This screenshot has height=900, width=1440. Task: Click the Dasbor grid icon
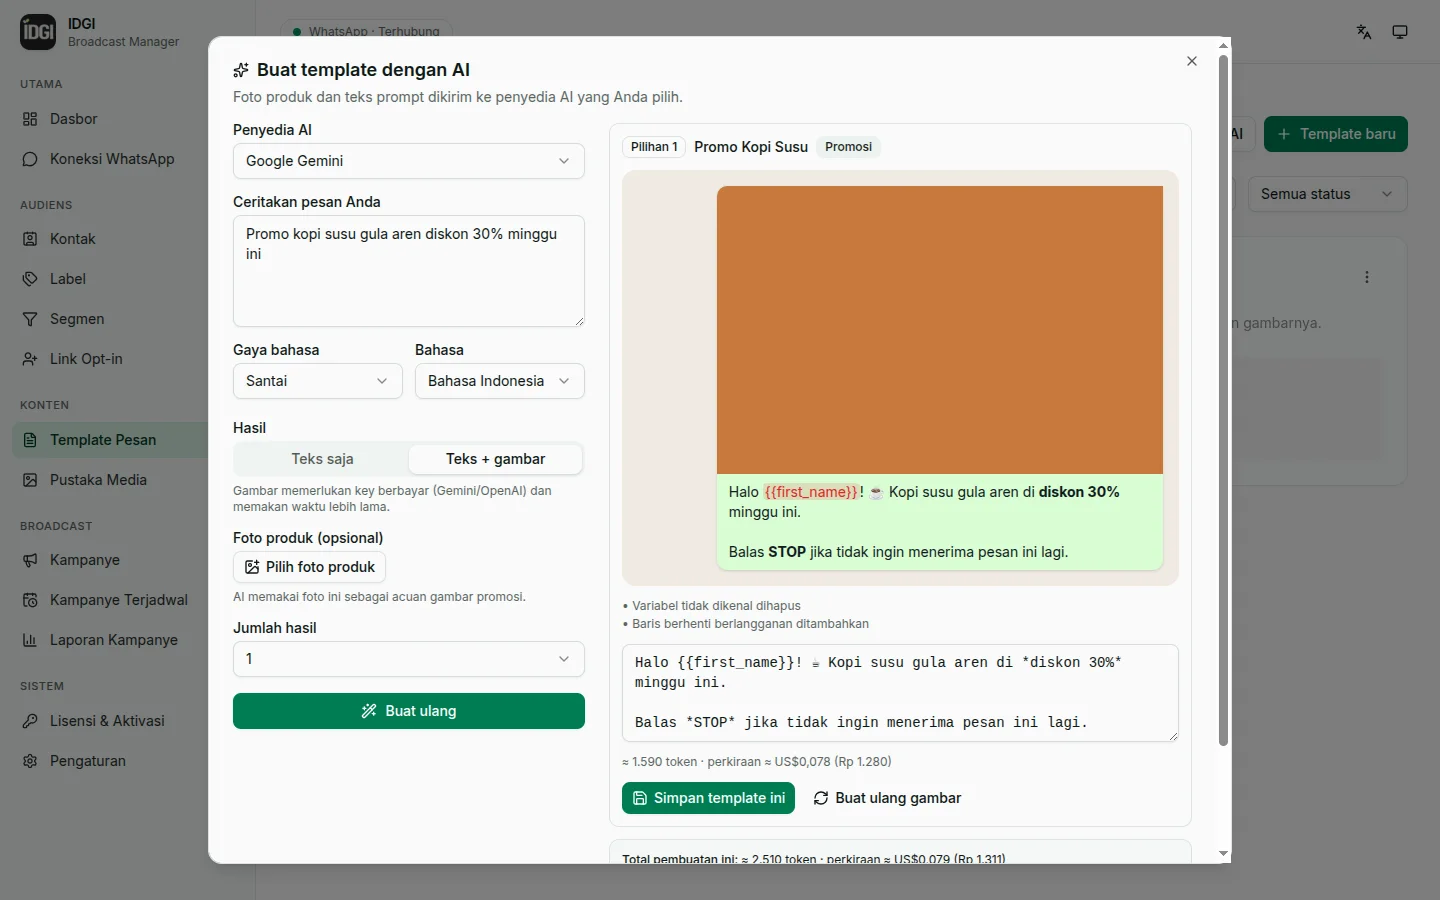(x=30, y=119)
